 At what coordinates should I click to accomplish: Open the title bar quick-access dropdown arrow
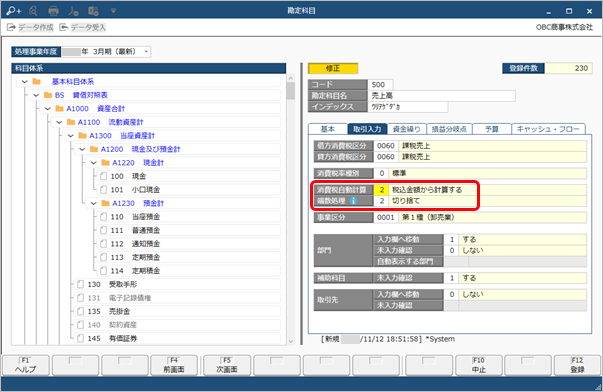[x=113, y=11]
